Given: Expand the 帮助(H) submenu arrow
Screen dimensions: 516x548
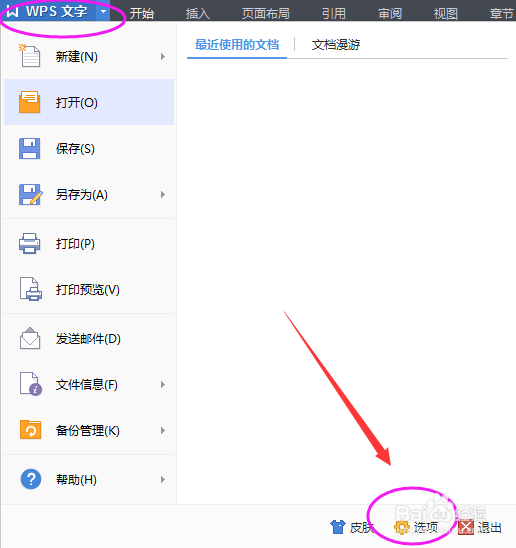Looking at the screenshot, I should point(163,479).
